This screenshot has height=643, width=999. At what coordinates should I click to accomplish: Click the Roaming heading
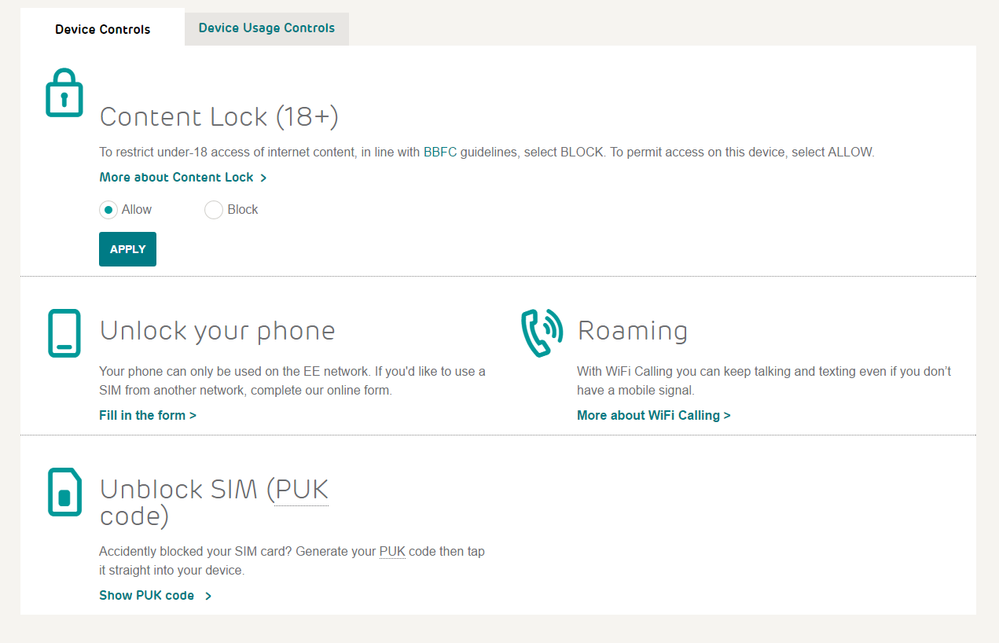[x=632, y=331]
